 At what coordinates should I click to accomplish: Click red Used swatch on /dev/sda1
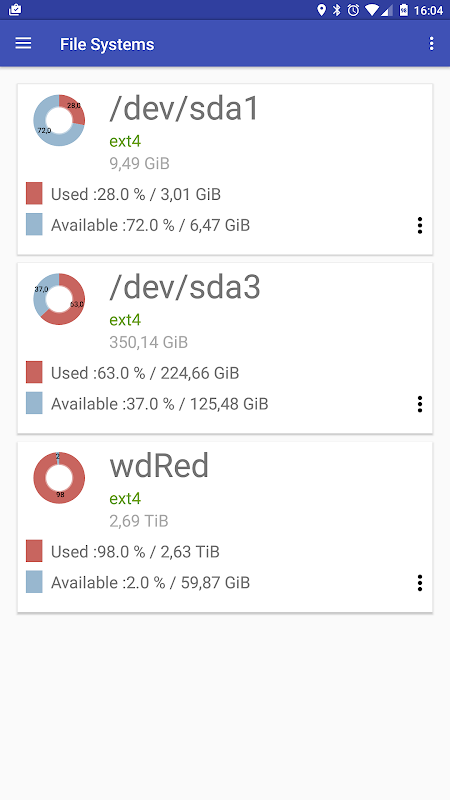34,193
